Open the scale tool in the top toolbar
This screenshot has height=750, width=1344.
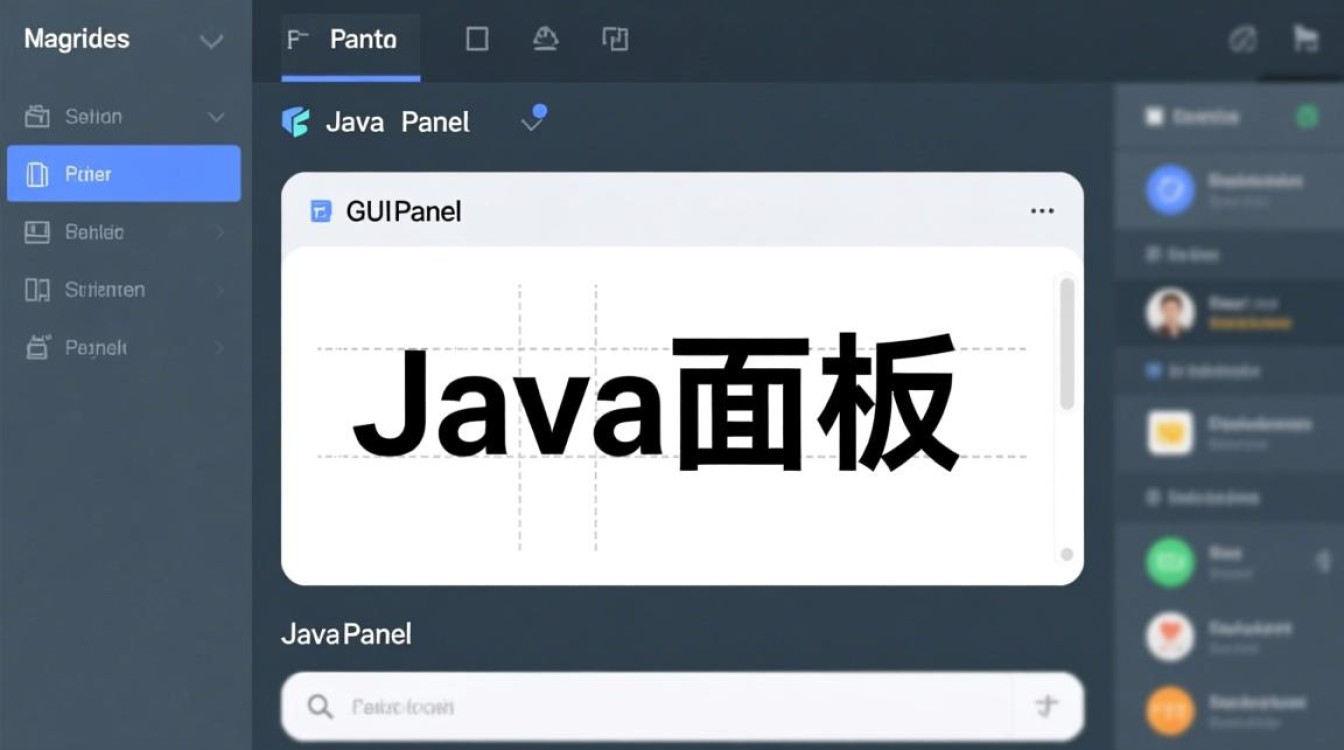pyautogui.click(x=546, y=38)
